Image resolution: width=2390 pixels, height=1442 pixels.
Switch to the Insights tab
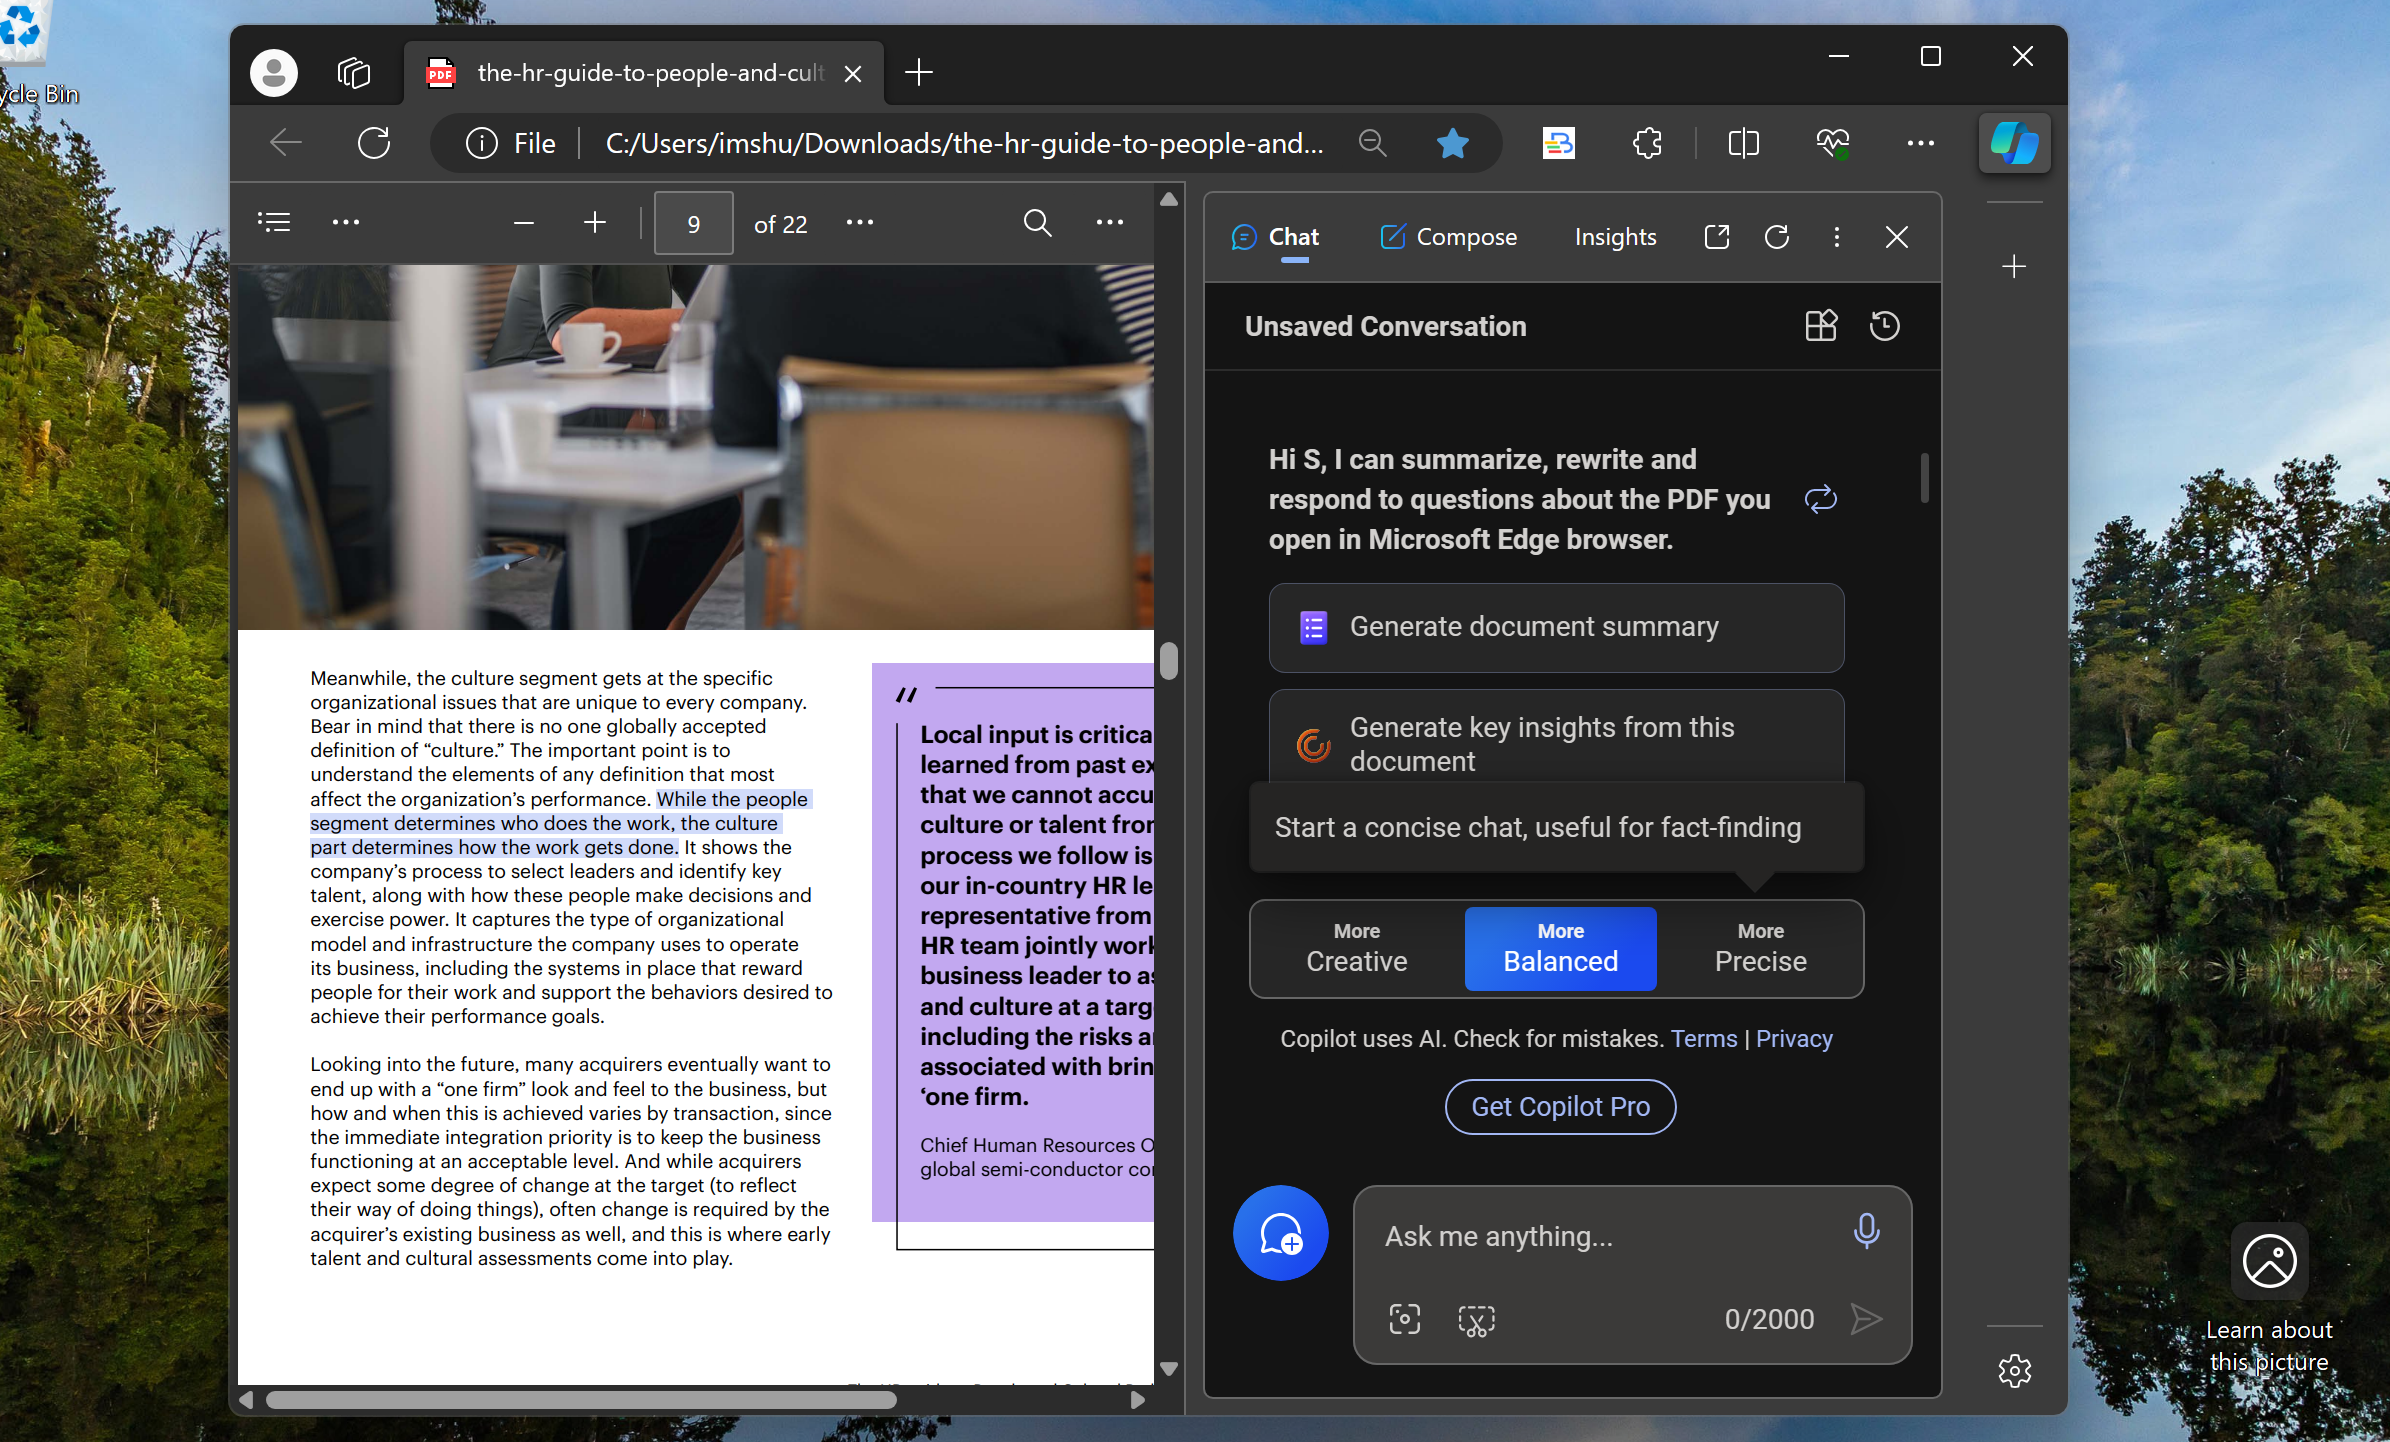1615,237
